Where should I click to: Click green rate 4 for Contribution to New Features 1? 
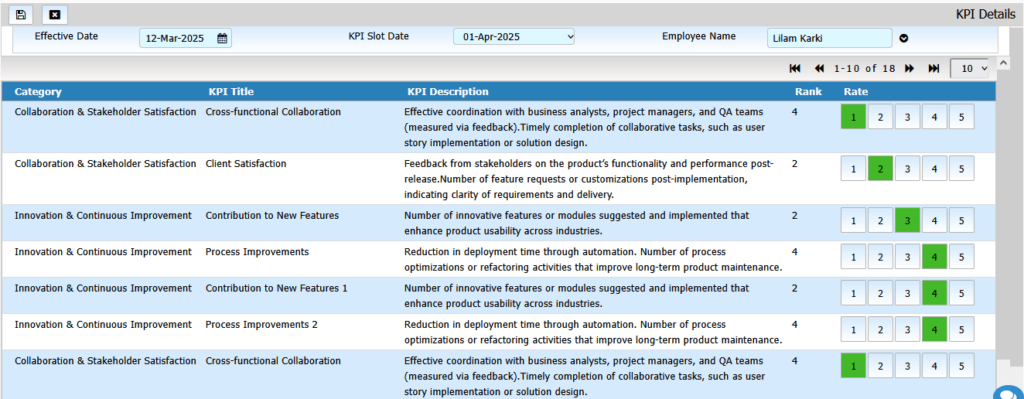coord(935,293)
